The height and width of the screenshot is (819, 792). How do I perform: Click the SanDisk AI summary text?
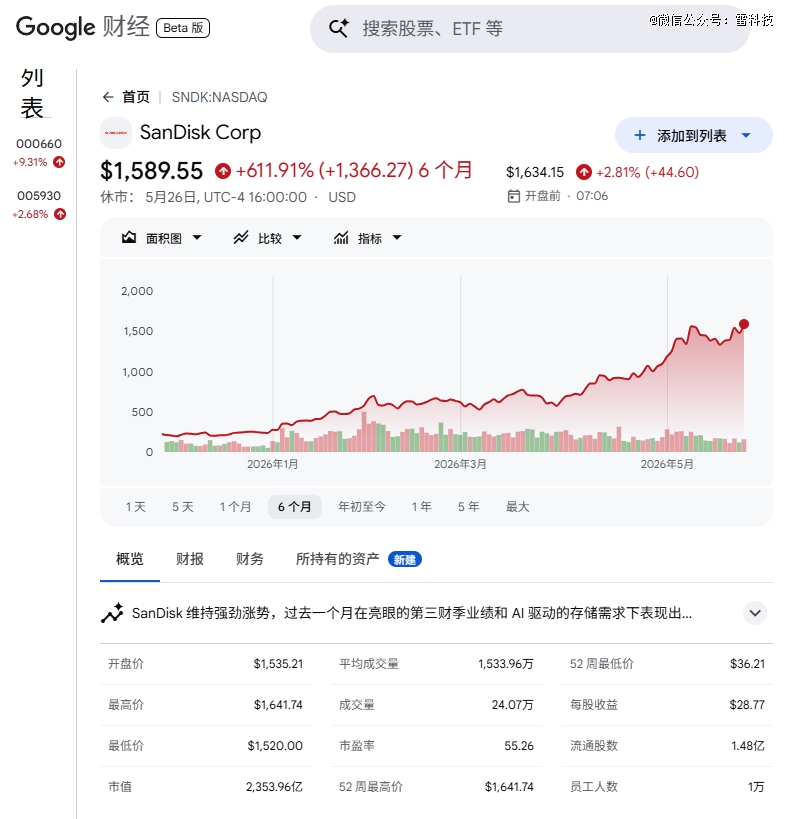coord(412,613)
